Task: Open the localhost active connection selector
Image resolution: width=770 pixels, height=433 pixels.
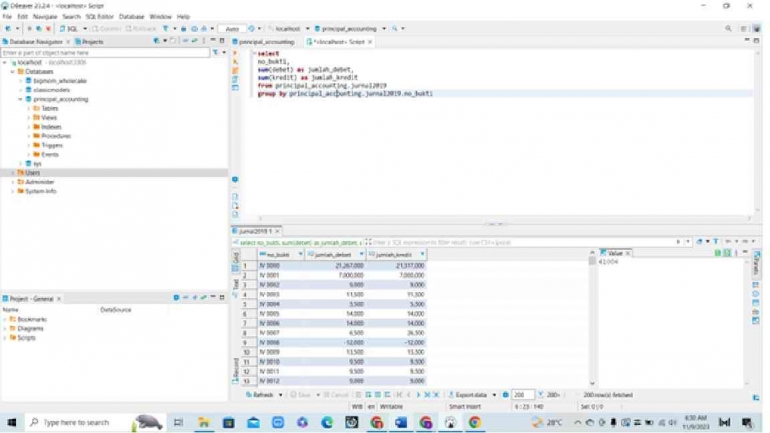Action: click(288, 28)
